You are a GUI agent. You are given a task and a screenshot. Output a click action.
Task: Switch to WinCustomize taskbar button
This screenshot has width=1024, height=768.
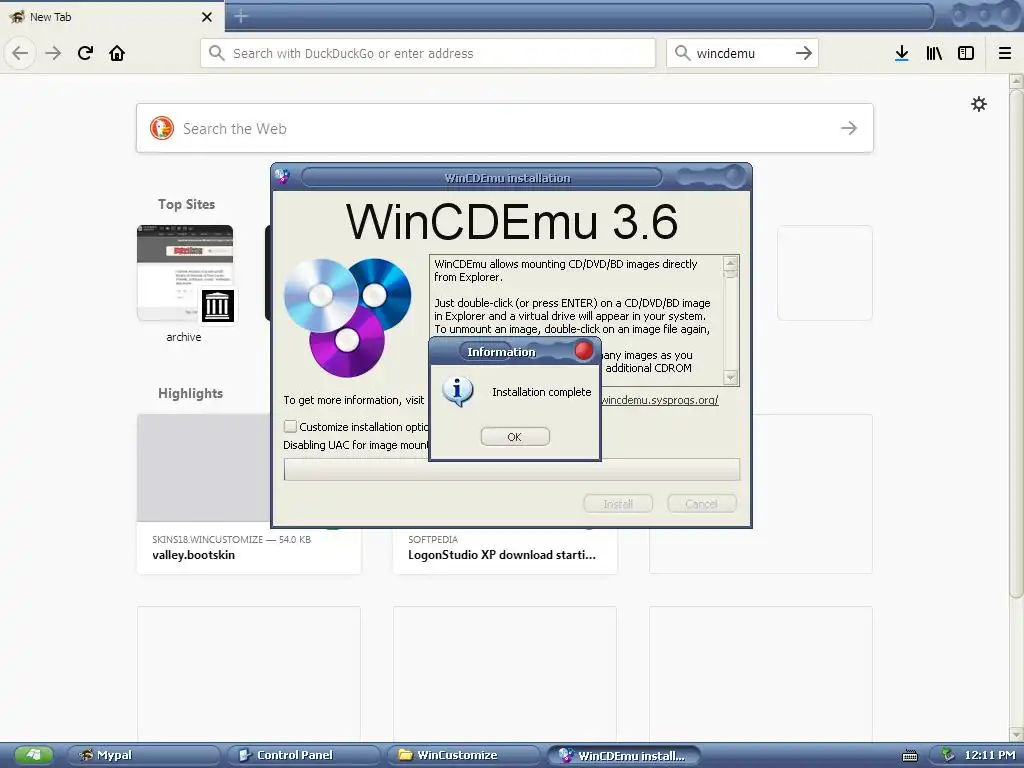tap(463, 756)
